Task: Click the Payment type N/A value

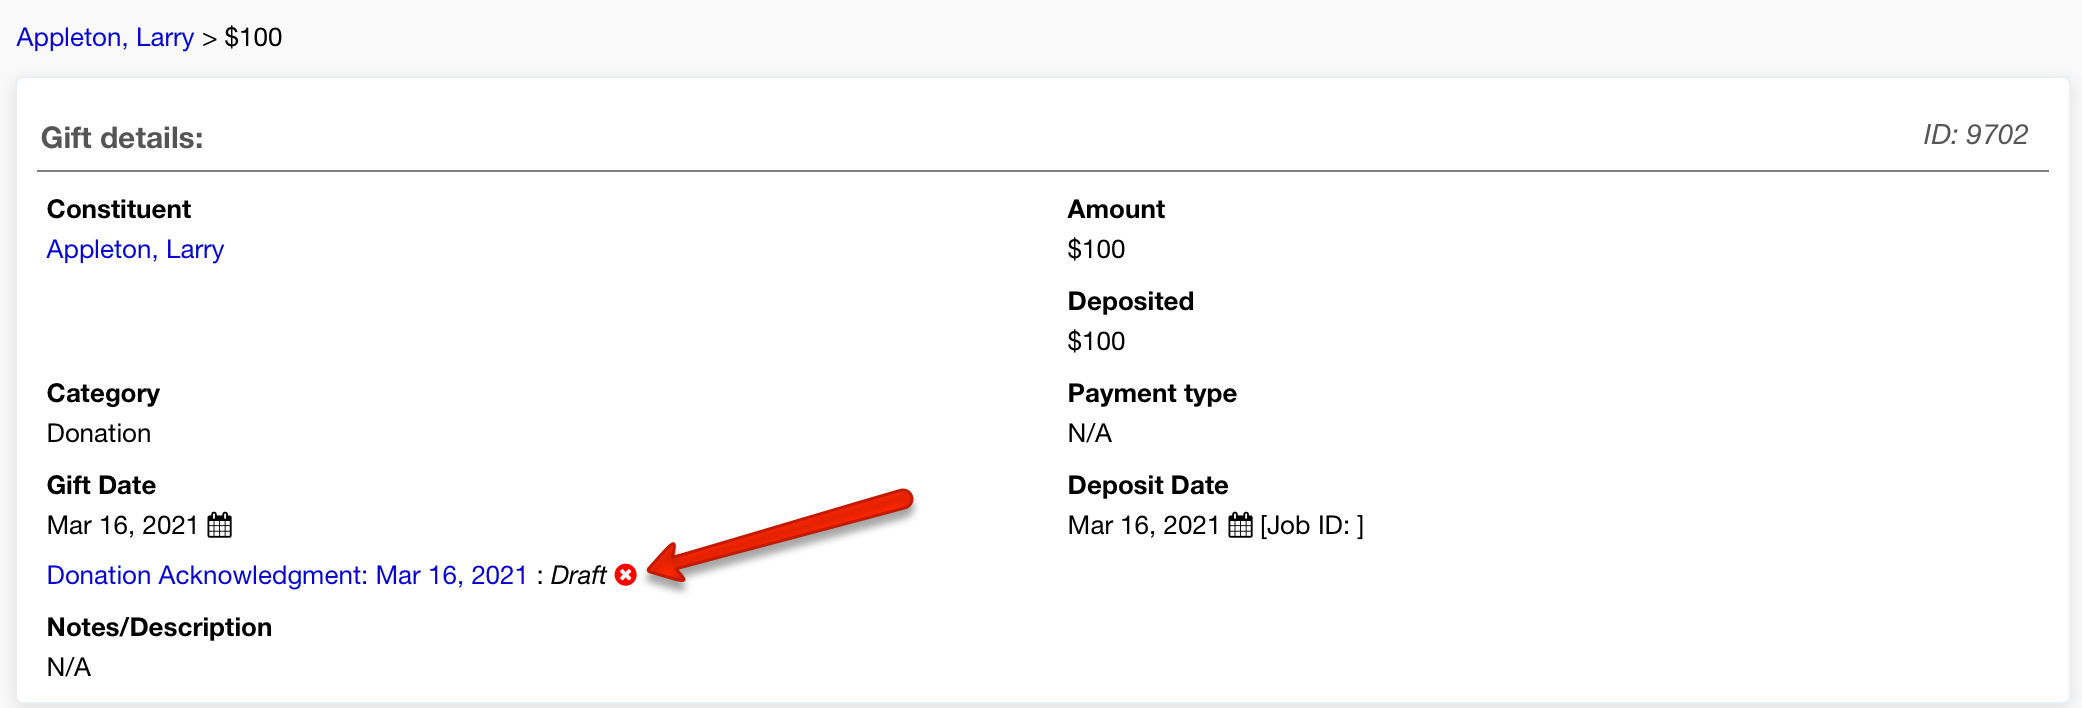Action: pyautogui.click(x=1089, y=434)
